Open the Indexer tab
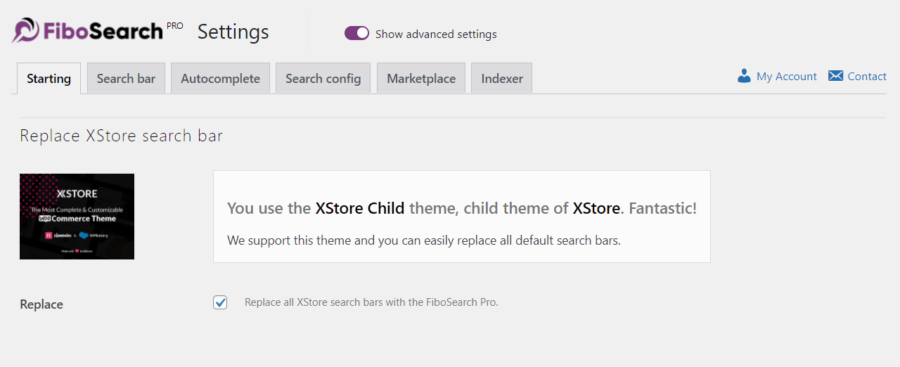900x367 pixels. [502, 79]
